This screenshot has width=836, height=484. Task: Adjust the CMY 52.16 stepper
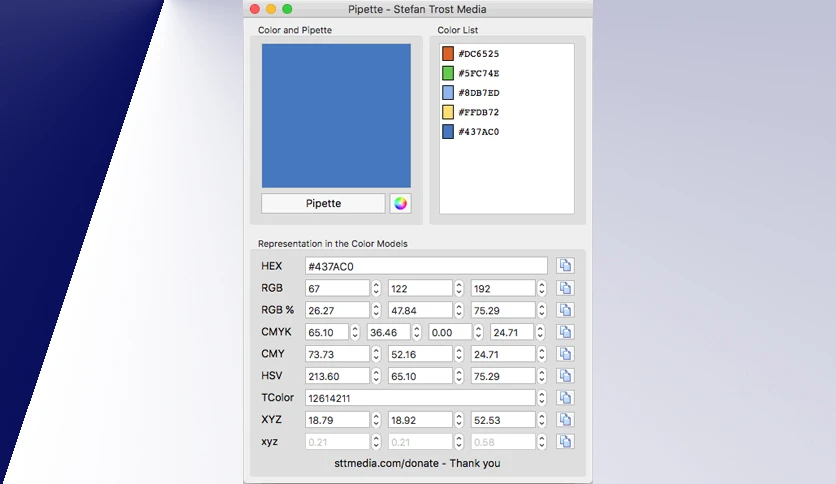pos(459,354)
